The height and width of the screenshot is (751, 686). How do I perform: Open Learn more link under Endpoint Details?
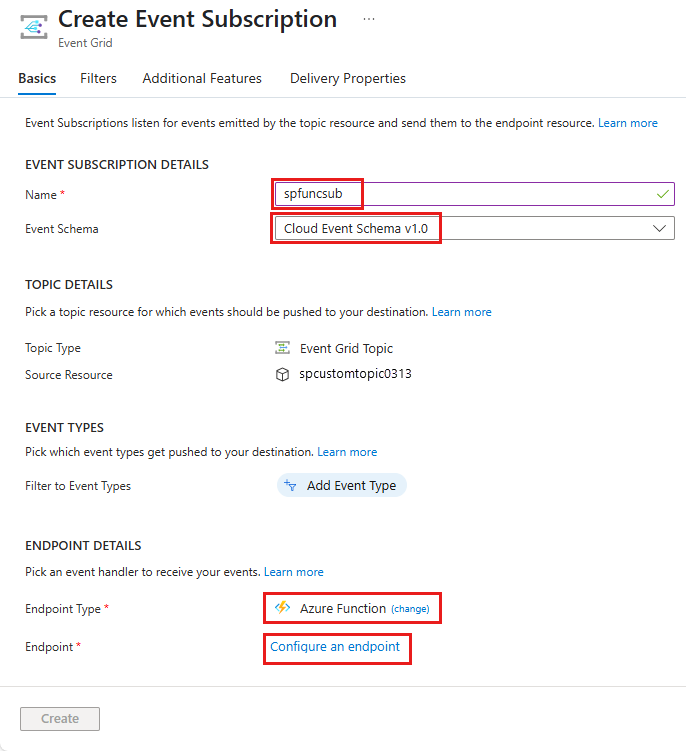tap(294, 572)
